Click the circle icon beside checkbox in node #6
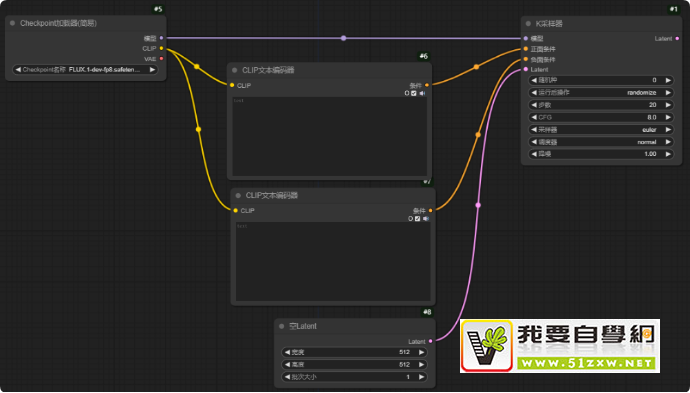The width and height of the screenshot is (690, 393). [407, 93]
